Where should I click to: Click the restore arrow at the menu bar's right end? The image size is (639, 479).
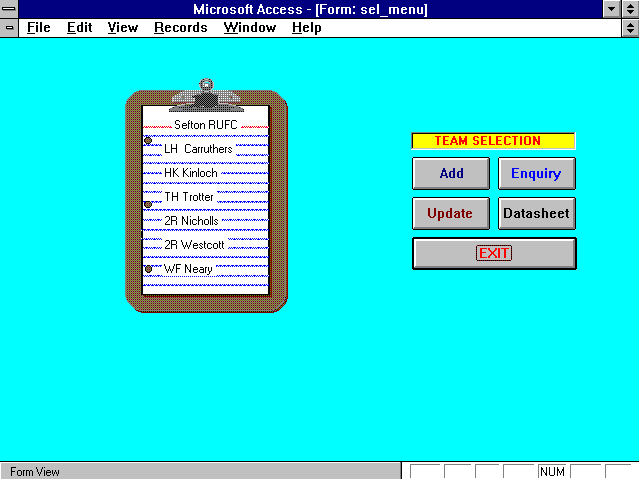[628, 28]
